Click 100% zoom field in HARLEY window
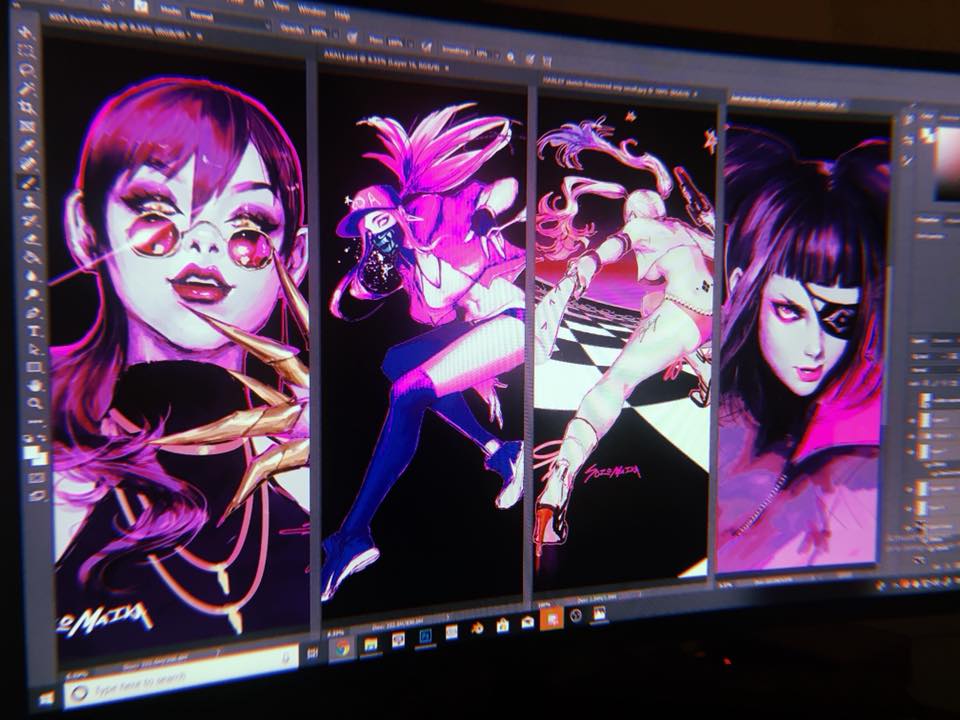This screenshot has height=720, width=960. (543, 604)
